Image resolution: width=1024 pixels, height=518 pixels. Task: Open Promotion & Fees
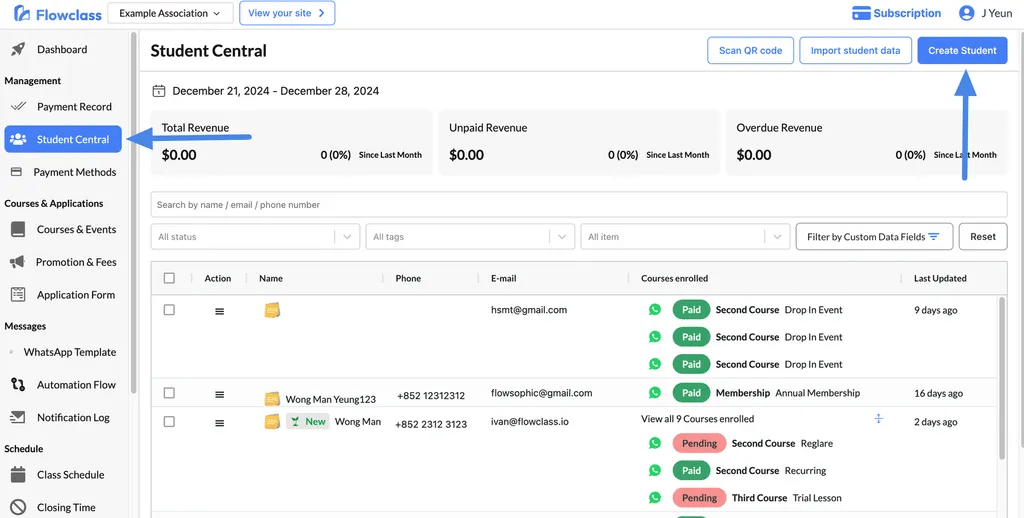(x=65, y=262)
